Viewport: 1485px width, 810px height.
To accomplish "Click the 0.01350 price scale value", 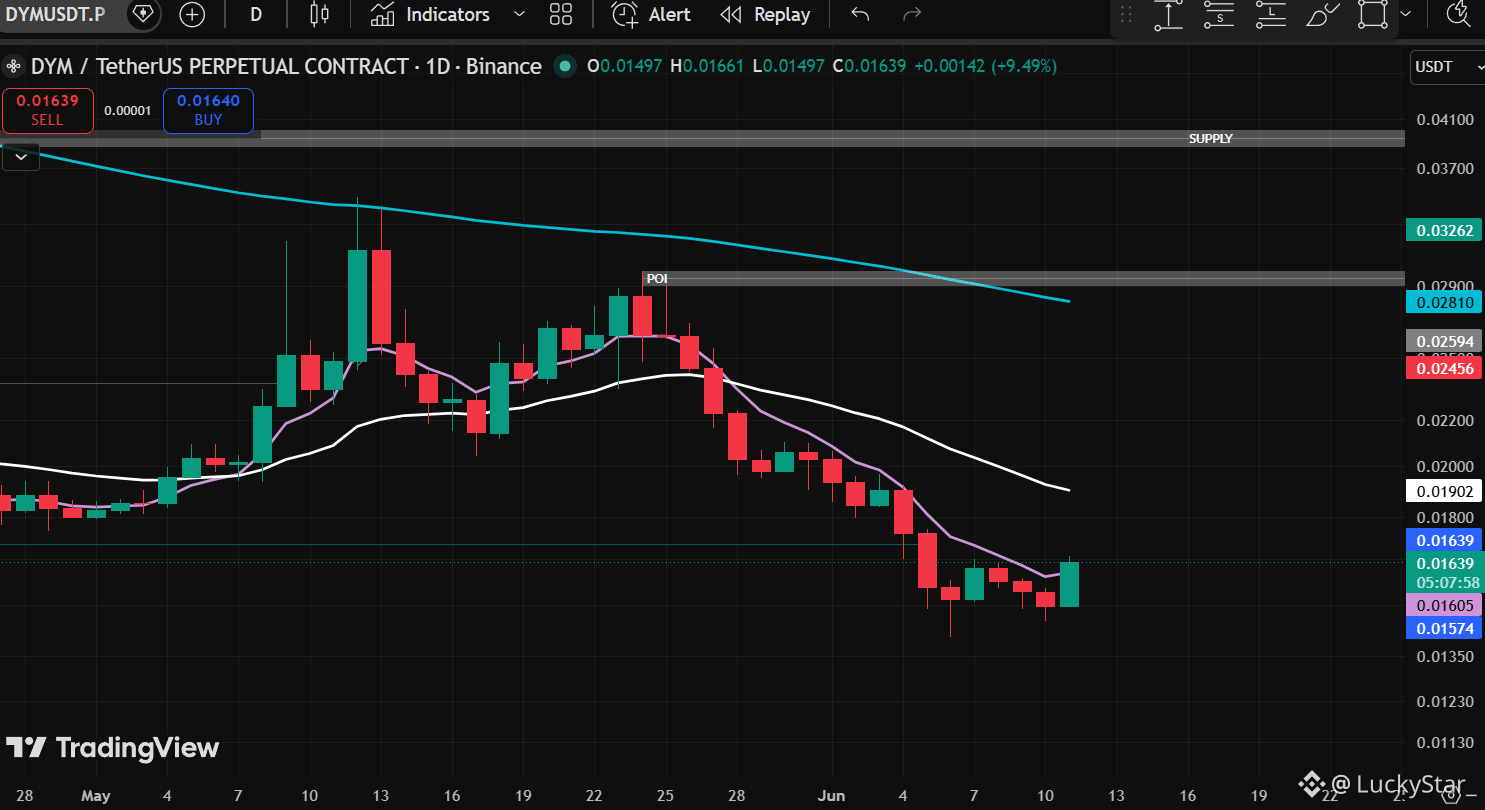I will pos(1445,657).
